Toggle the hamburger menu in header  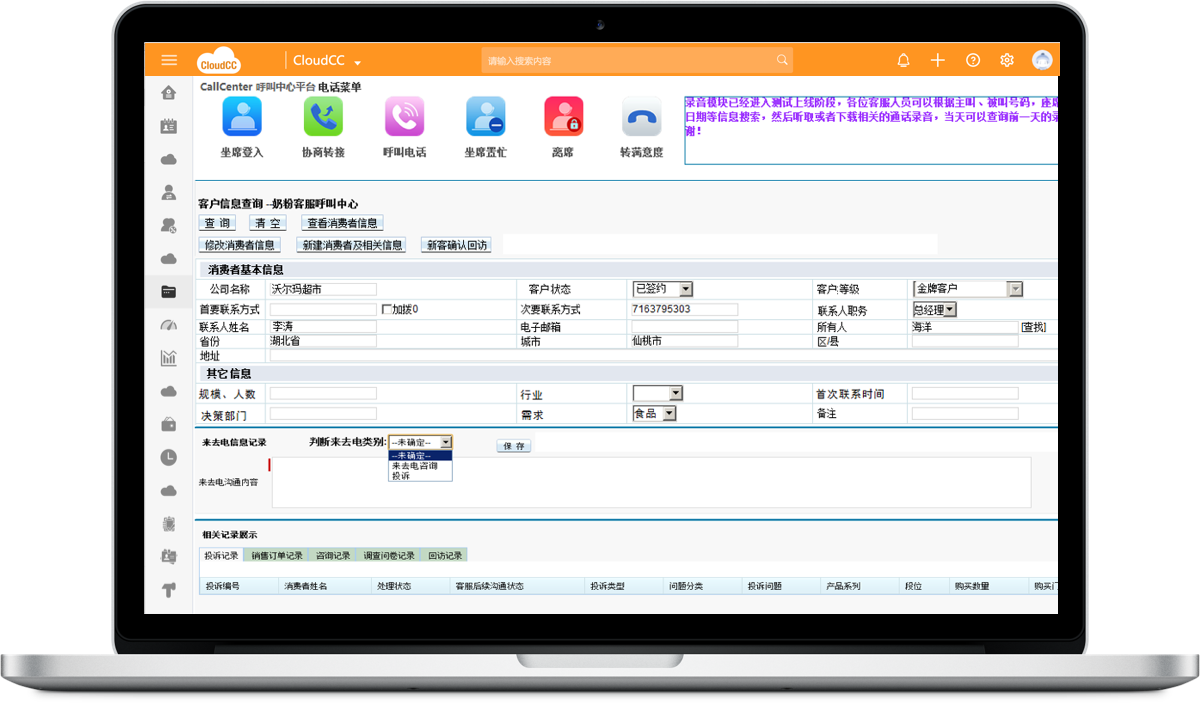[169, 60]
